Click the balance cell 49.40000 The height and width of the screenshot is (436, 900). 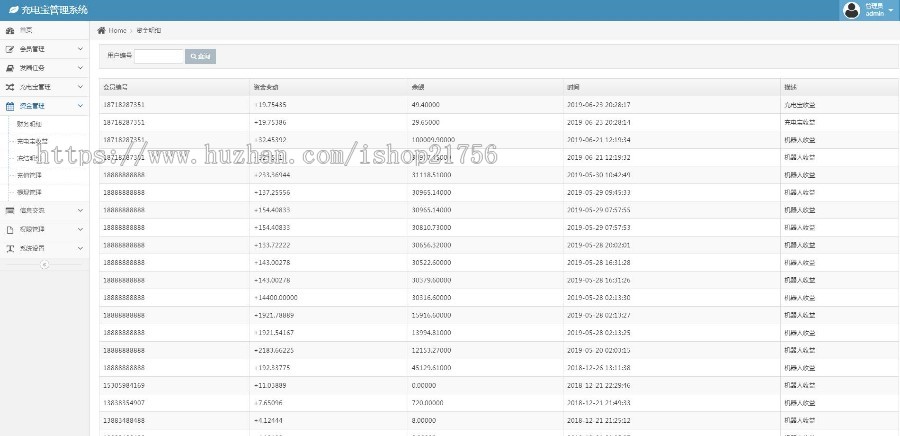[x=426, y=105]
